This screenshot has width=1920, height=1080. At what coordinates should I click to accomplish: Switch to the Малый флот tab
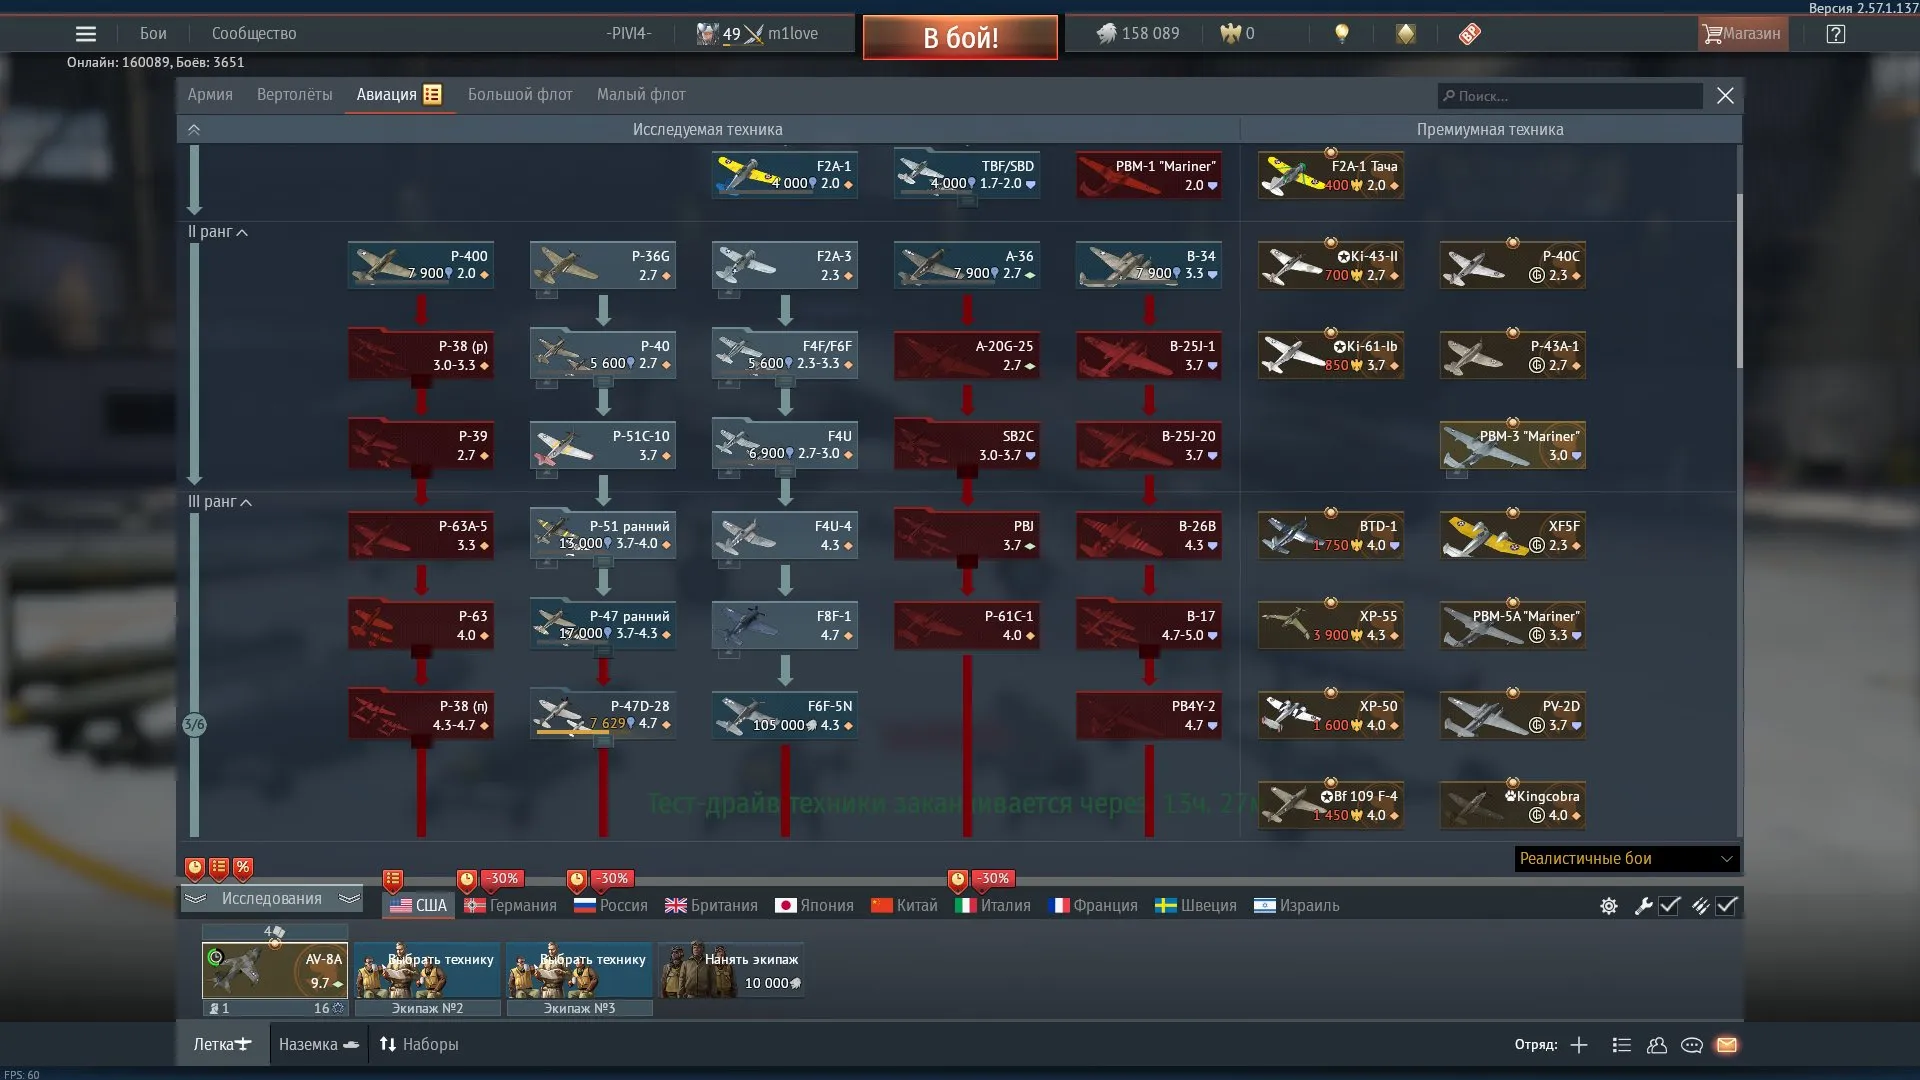click(641, 95)
